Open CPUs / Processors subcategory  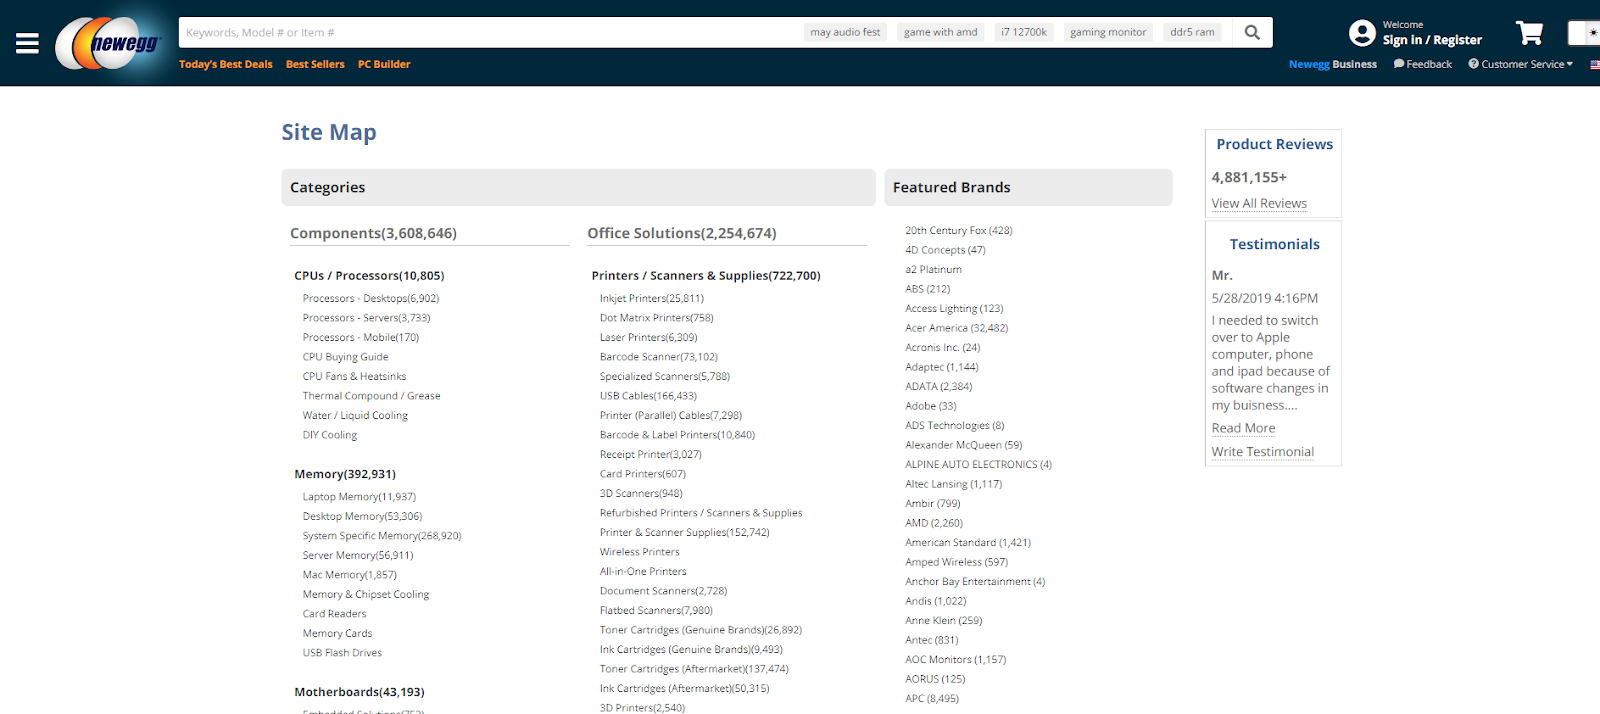click(369, 276)
